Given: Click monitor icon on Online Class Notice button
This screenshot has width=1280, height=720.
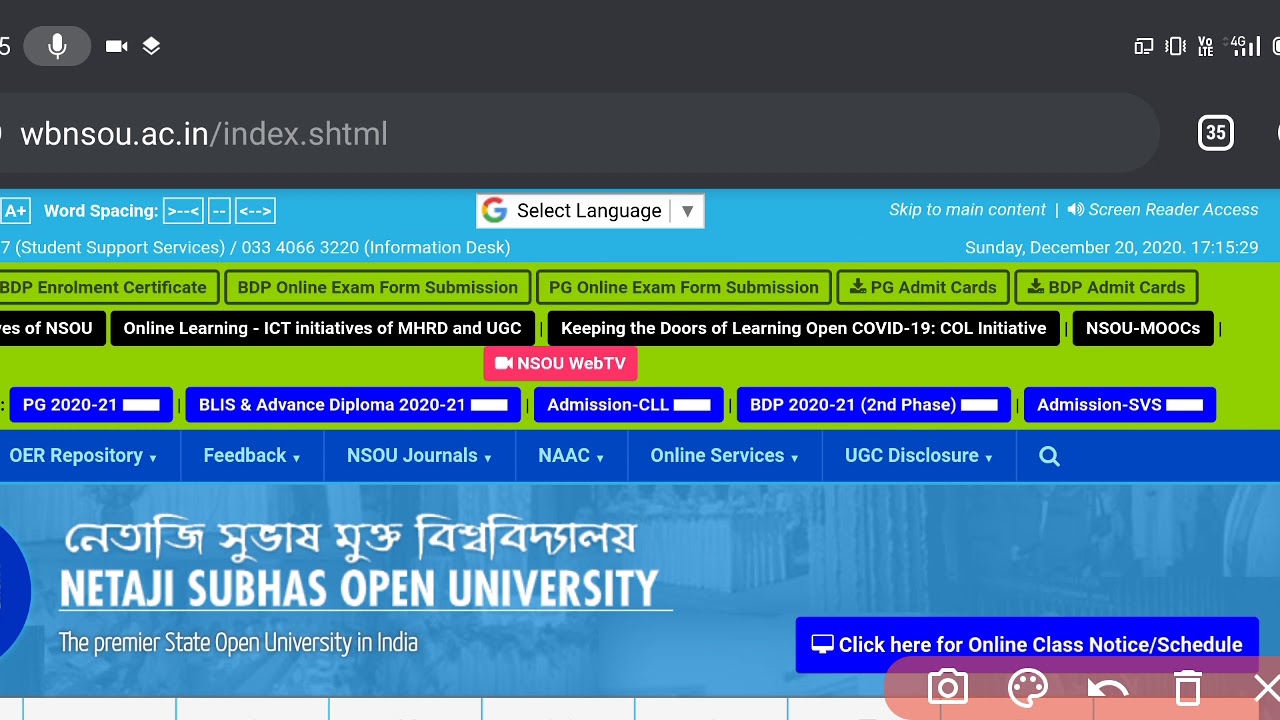Looking at the screenshot, I should (x=822, y=644).
